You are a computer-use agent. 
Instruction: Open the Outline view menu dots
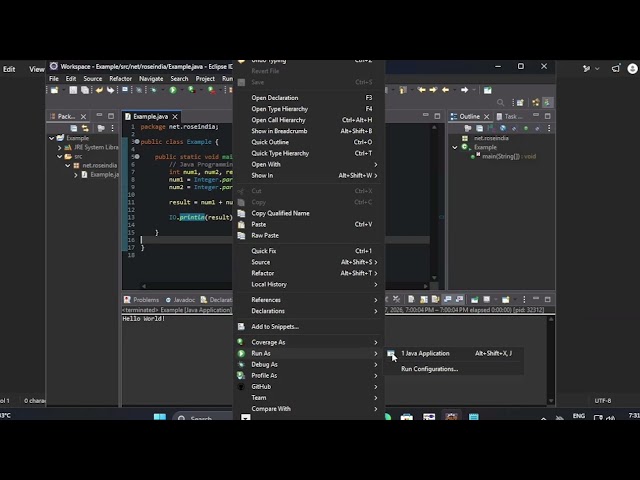(549, 129)
